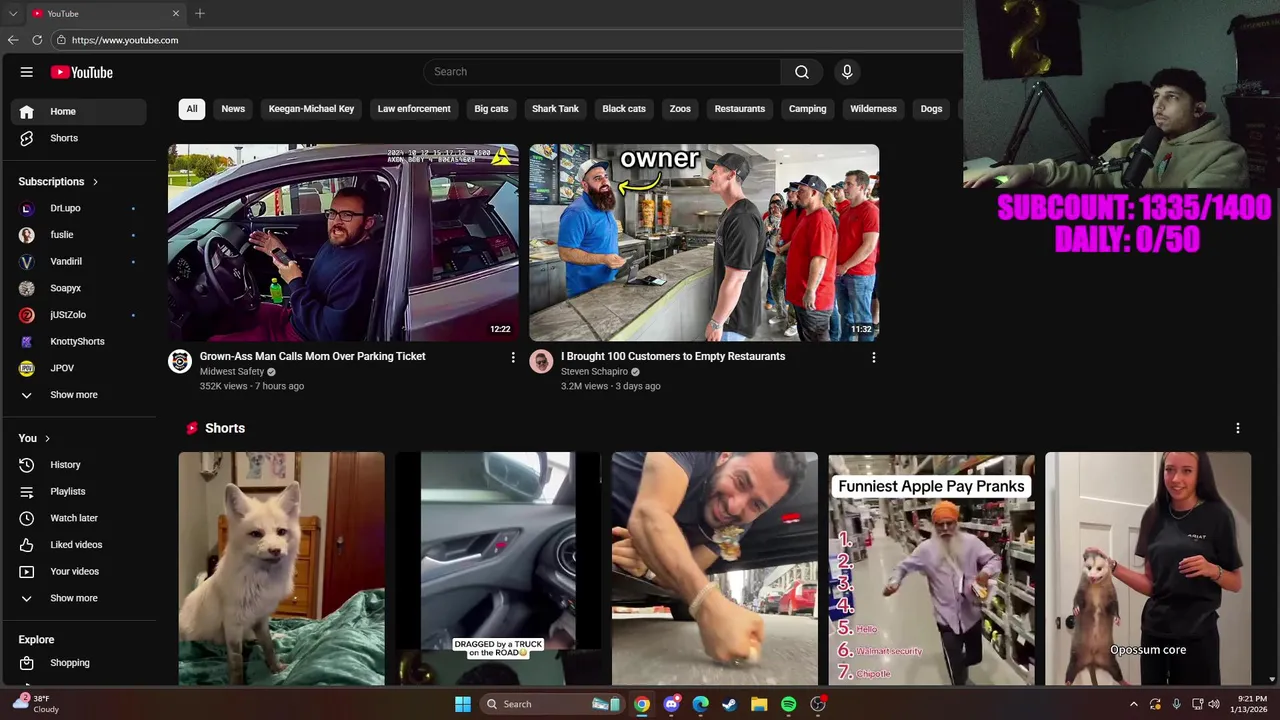
Task: Click into the YouTube search field
Action: point(602,72)
